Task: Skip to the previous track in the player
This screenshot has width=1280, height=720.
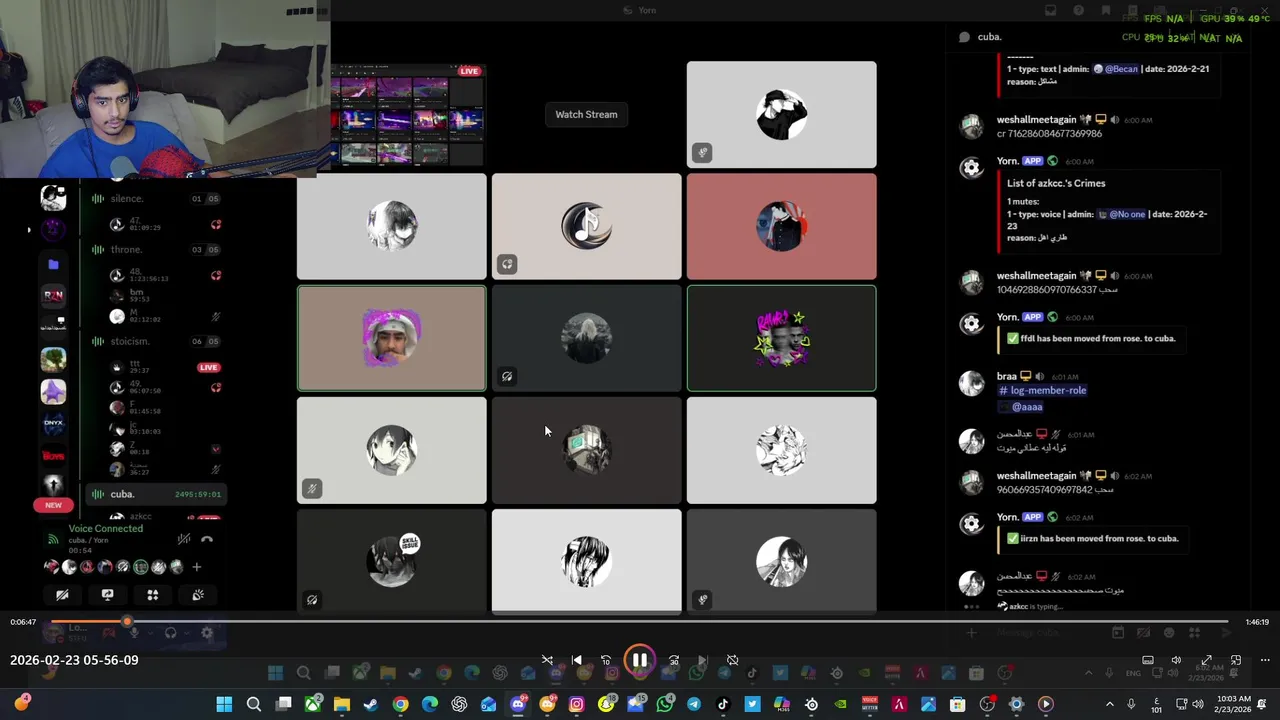Action: [x=576, y=660]
